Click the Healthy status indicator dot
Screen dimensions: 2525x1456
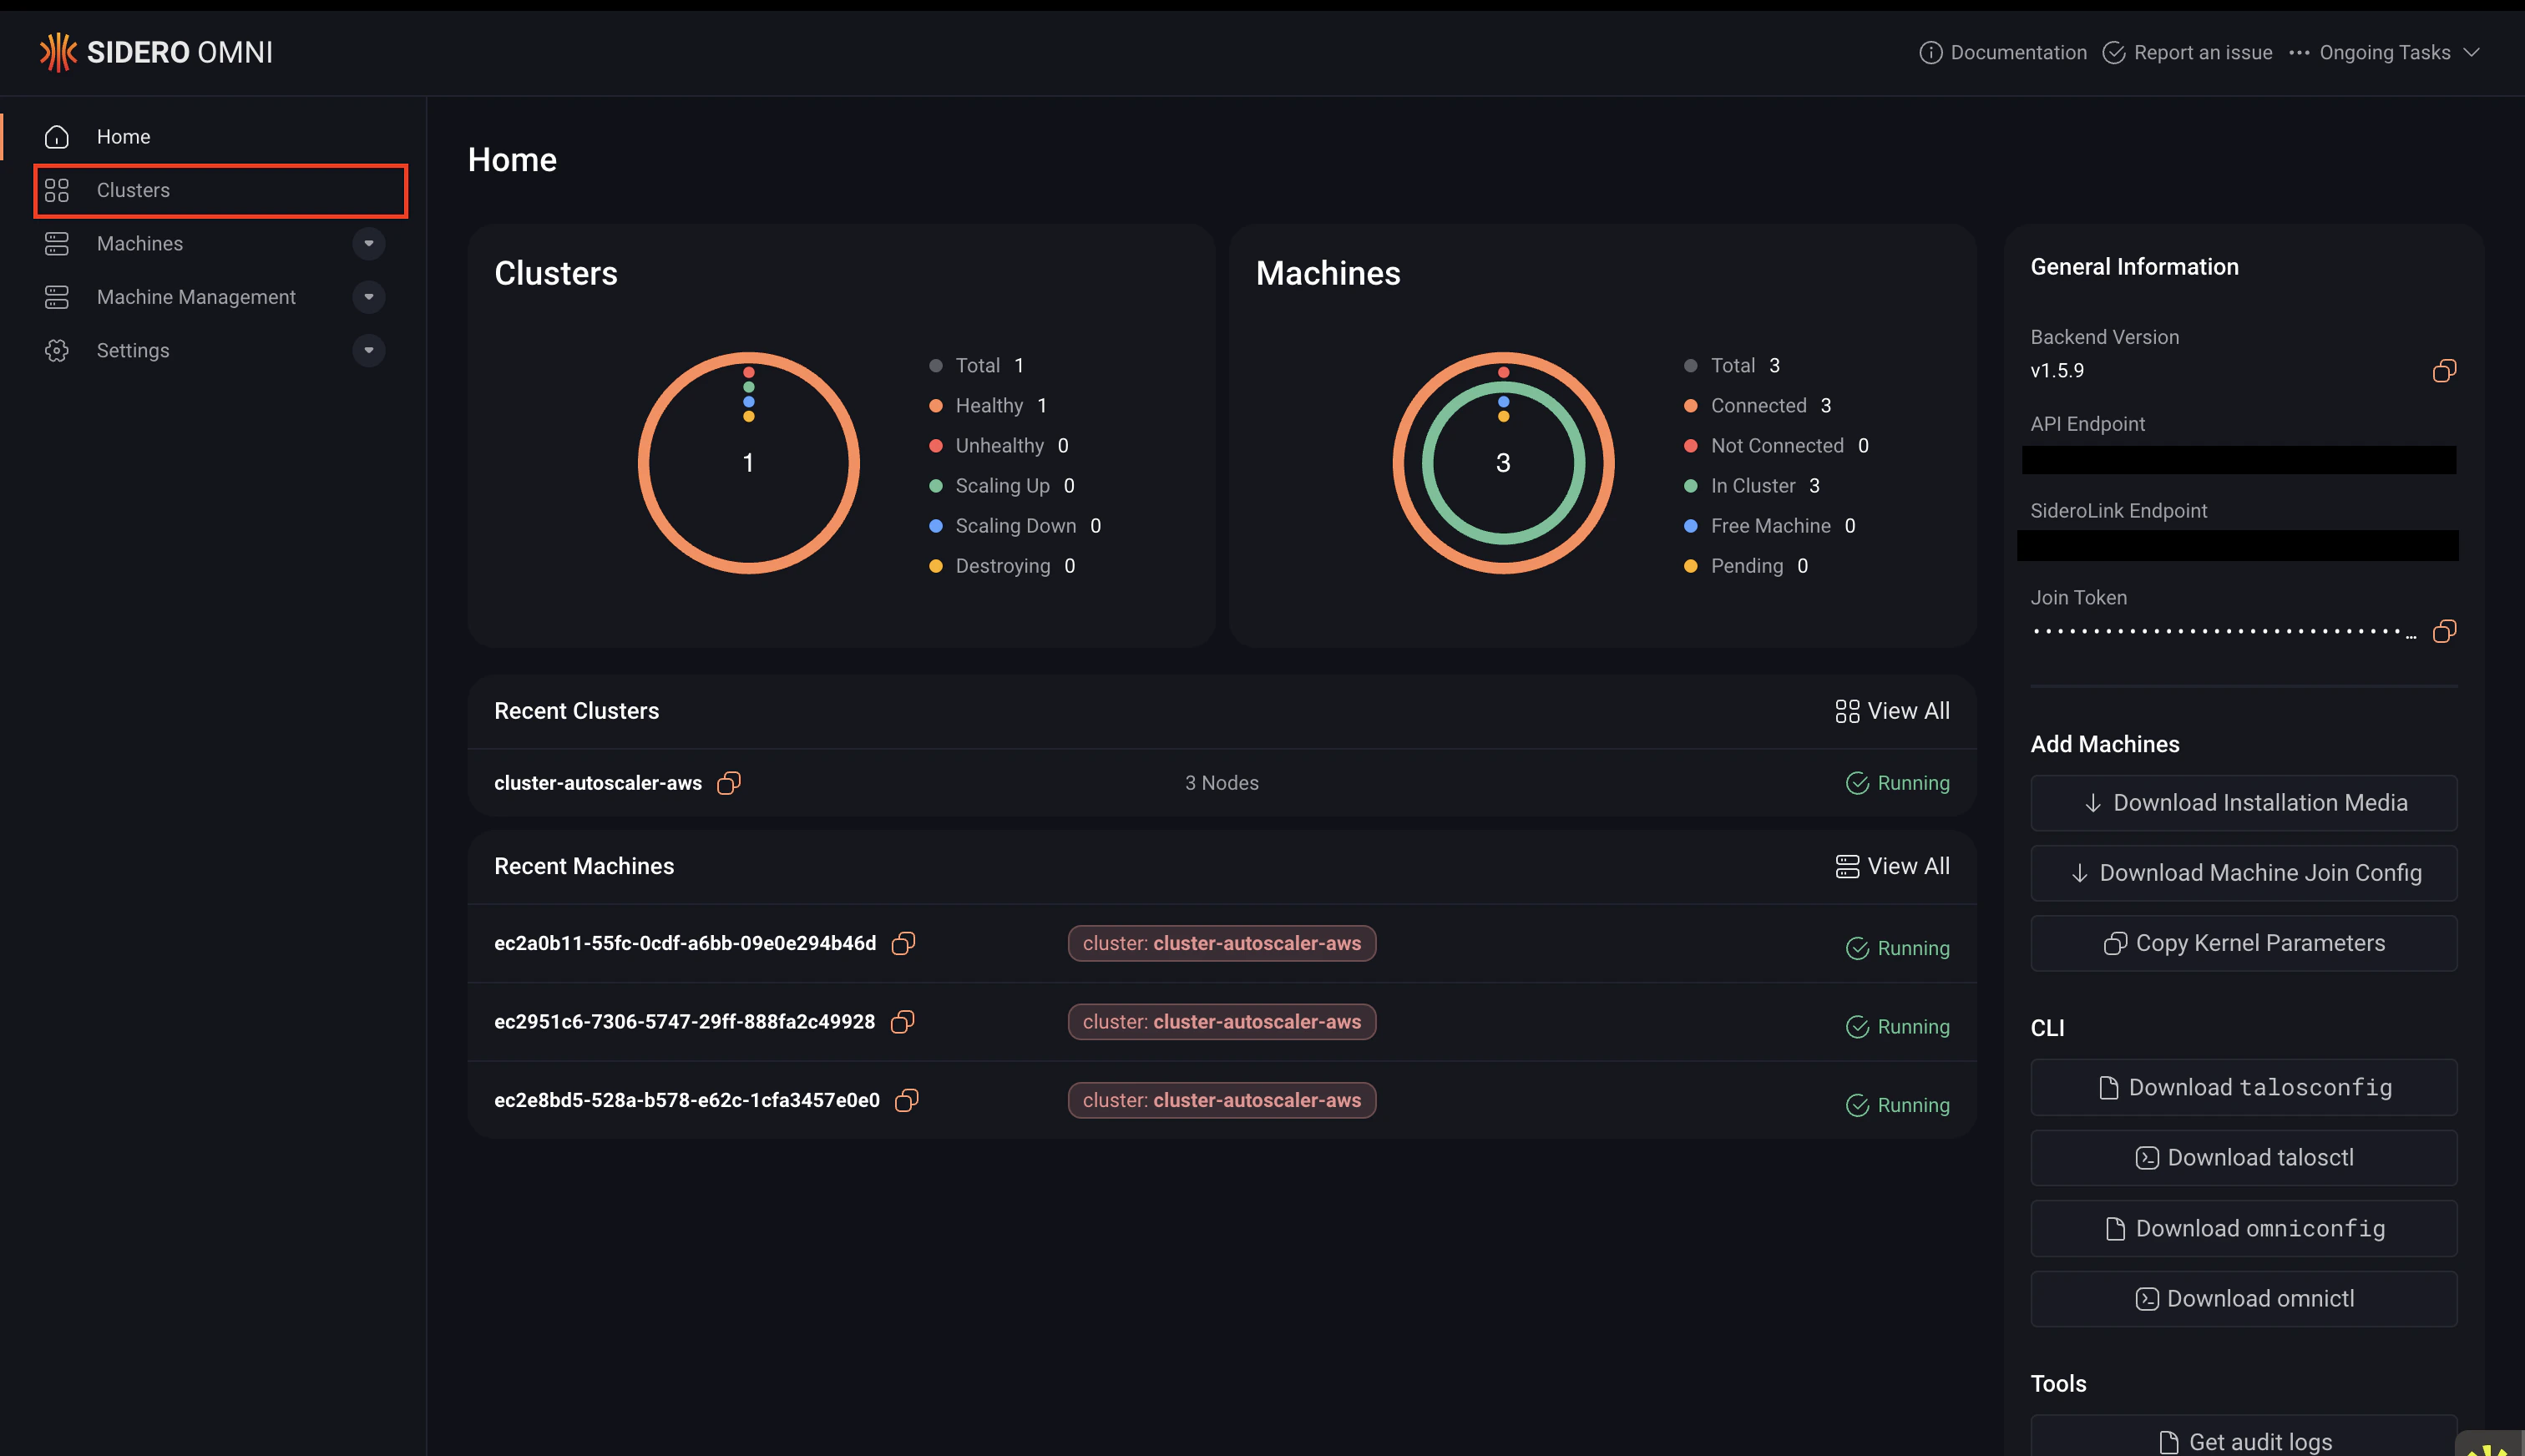point(935,405)
